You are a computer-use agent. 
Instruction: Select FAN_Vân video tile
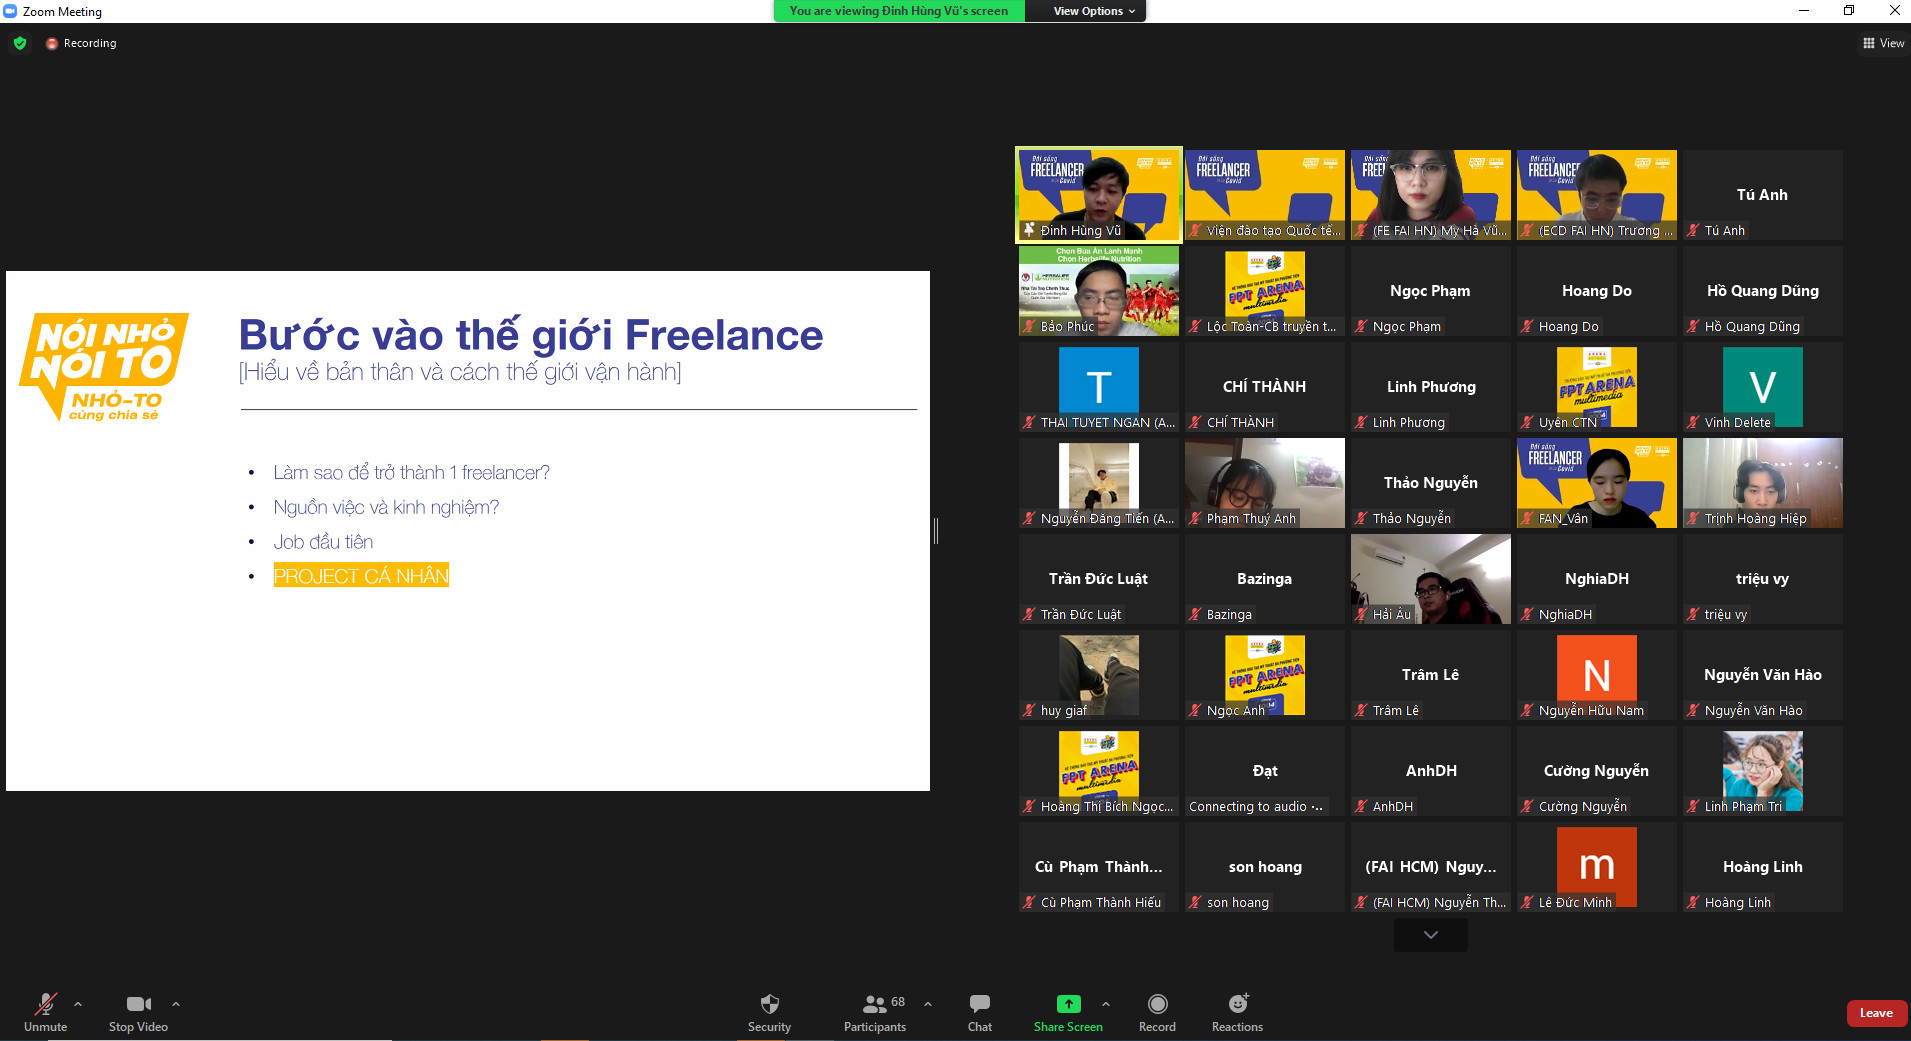coord(1597,483)
